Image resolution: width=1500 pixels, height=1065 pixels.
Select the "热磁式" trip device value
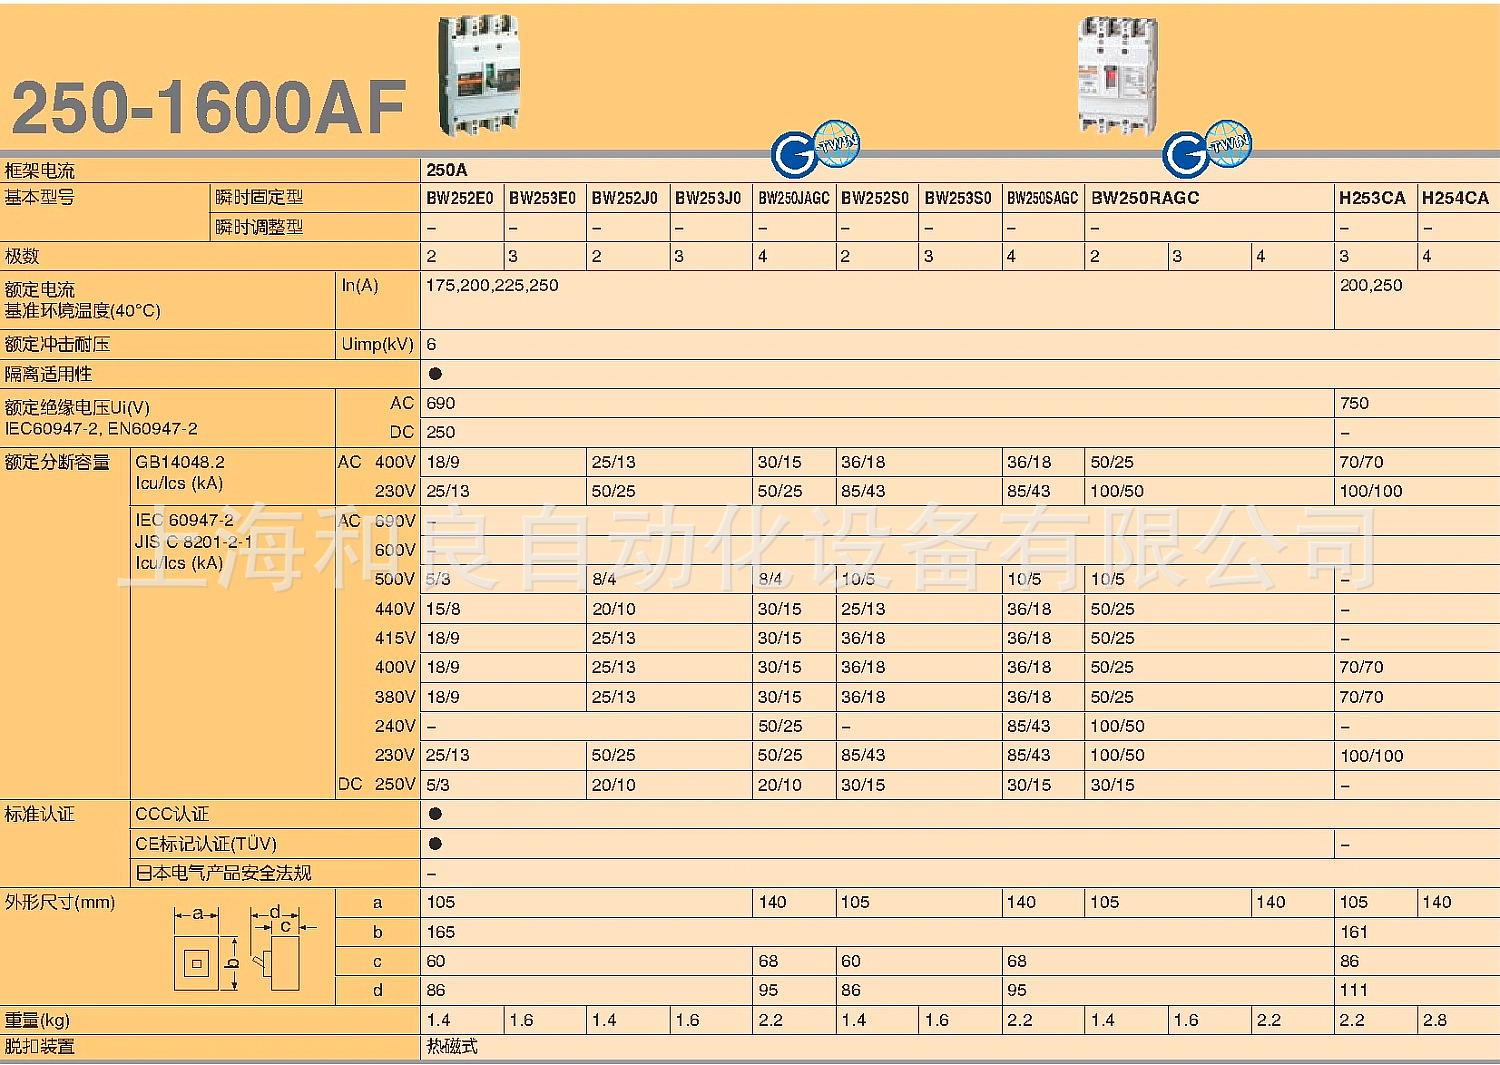[452, 1047]
